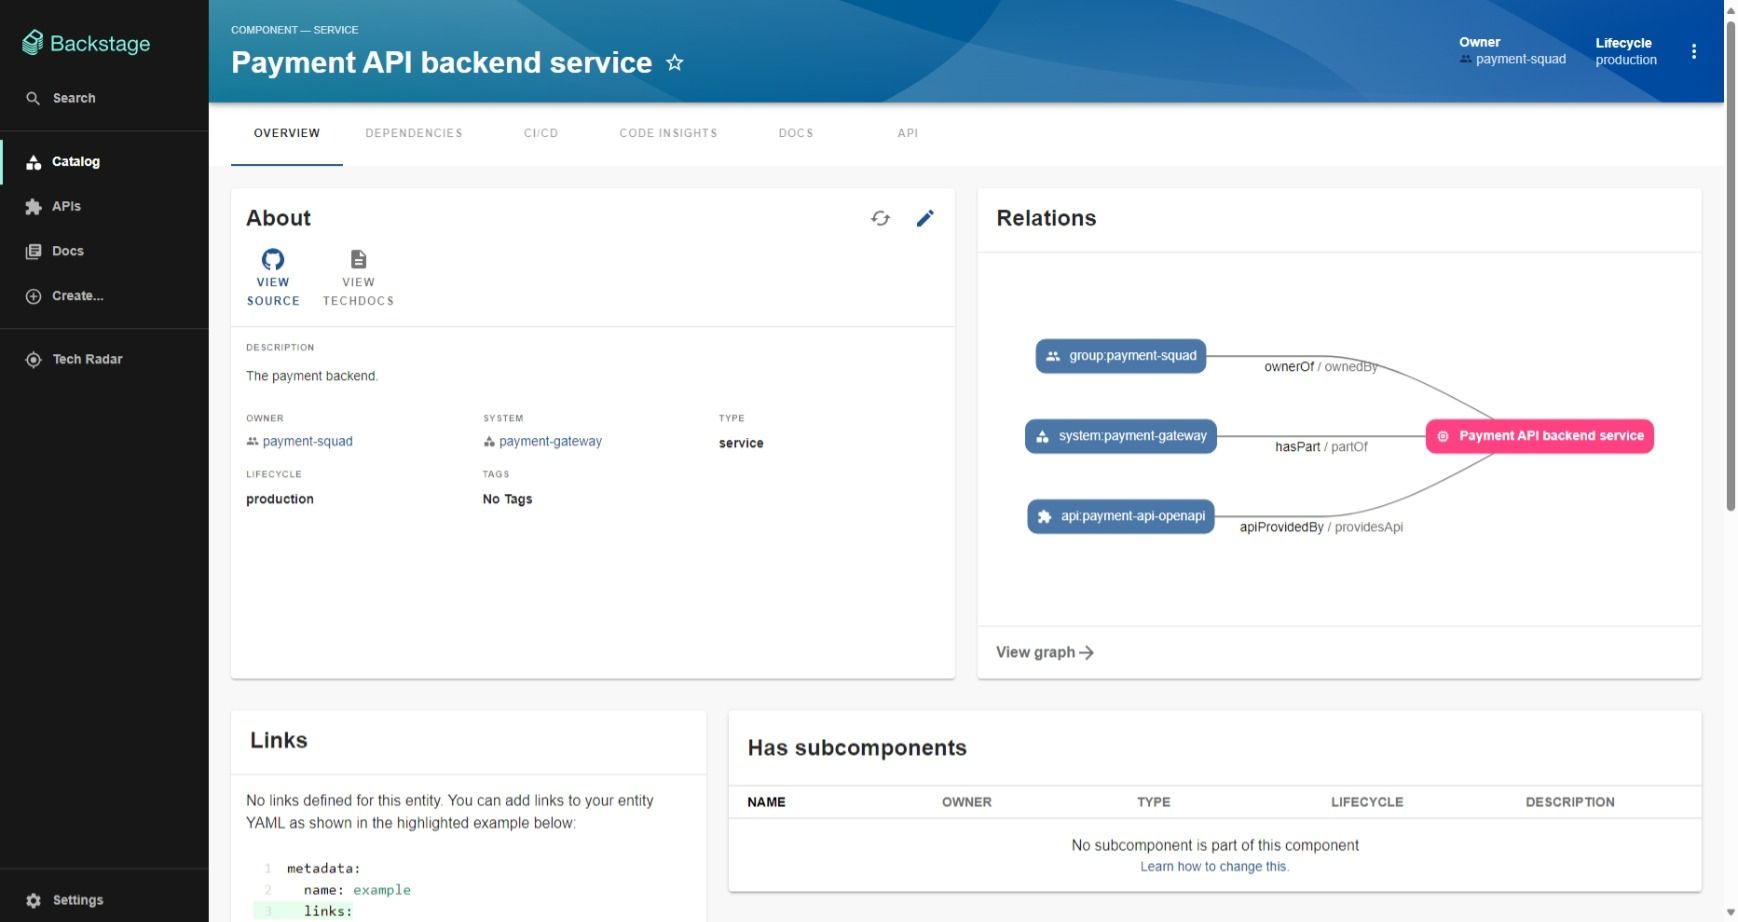Switch to the CI/CD tab
This screenshot has height=922, width=1738.
click(x=540, y=133)
